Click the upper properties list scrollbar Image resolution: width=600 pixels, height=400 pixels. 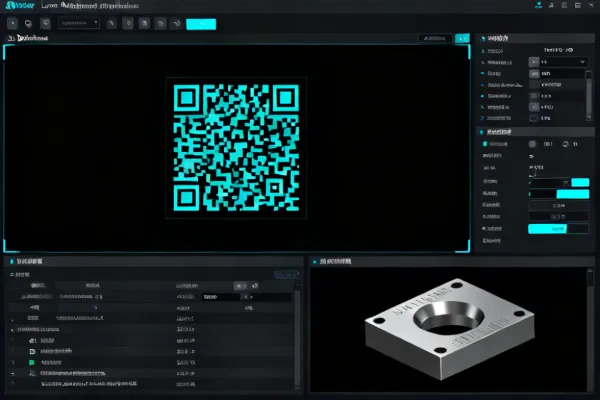point(589,95)
